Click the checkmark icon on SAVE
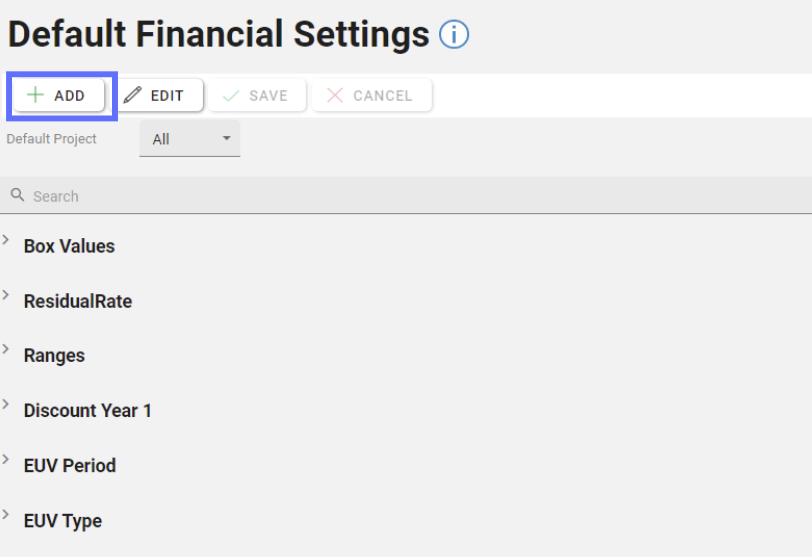The image size is (812, 557). pos(231,96)
